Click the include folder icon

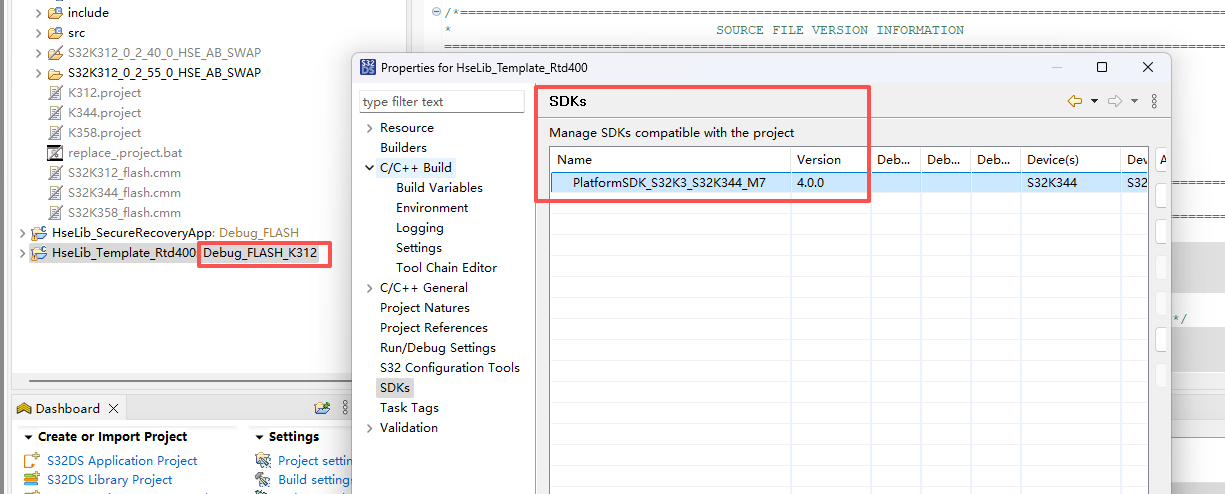pos(55,13)
